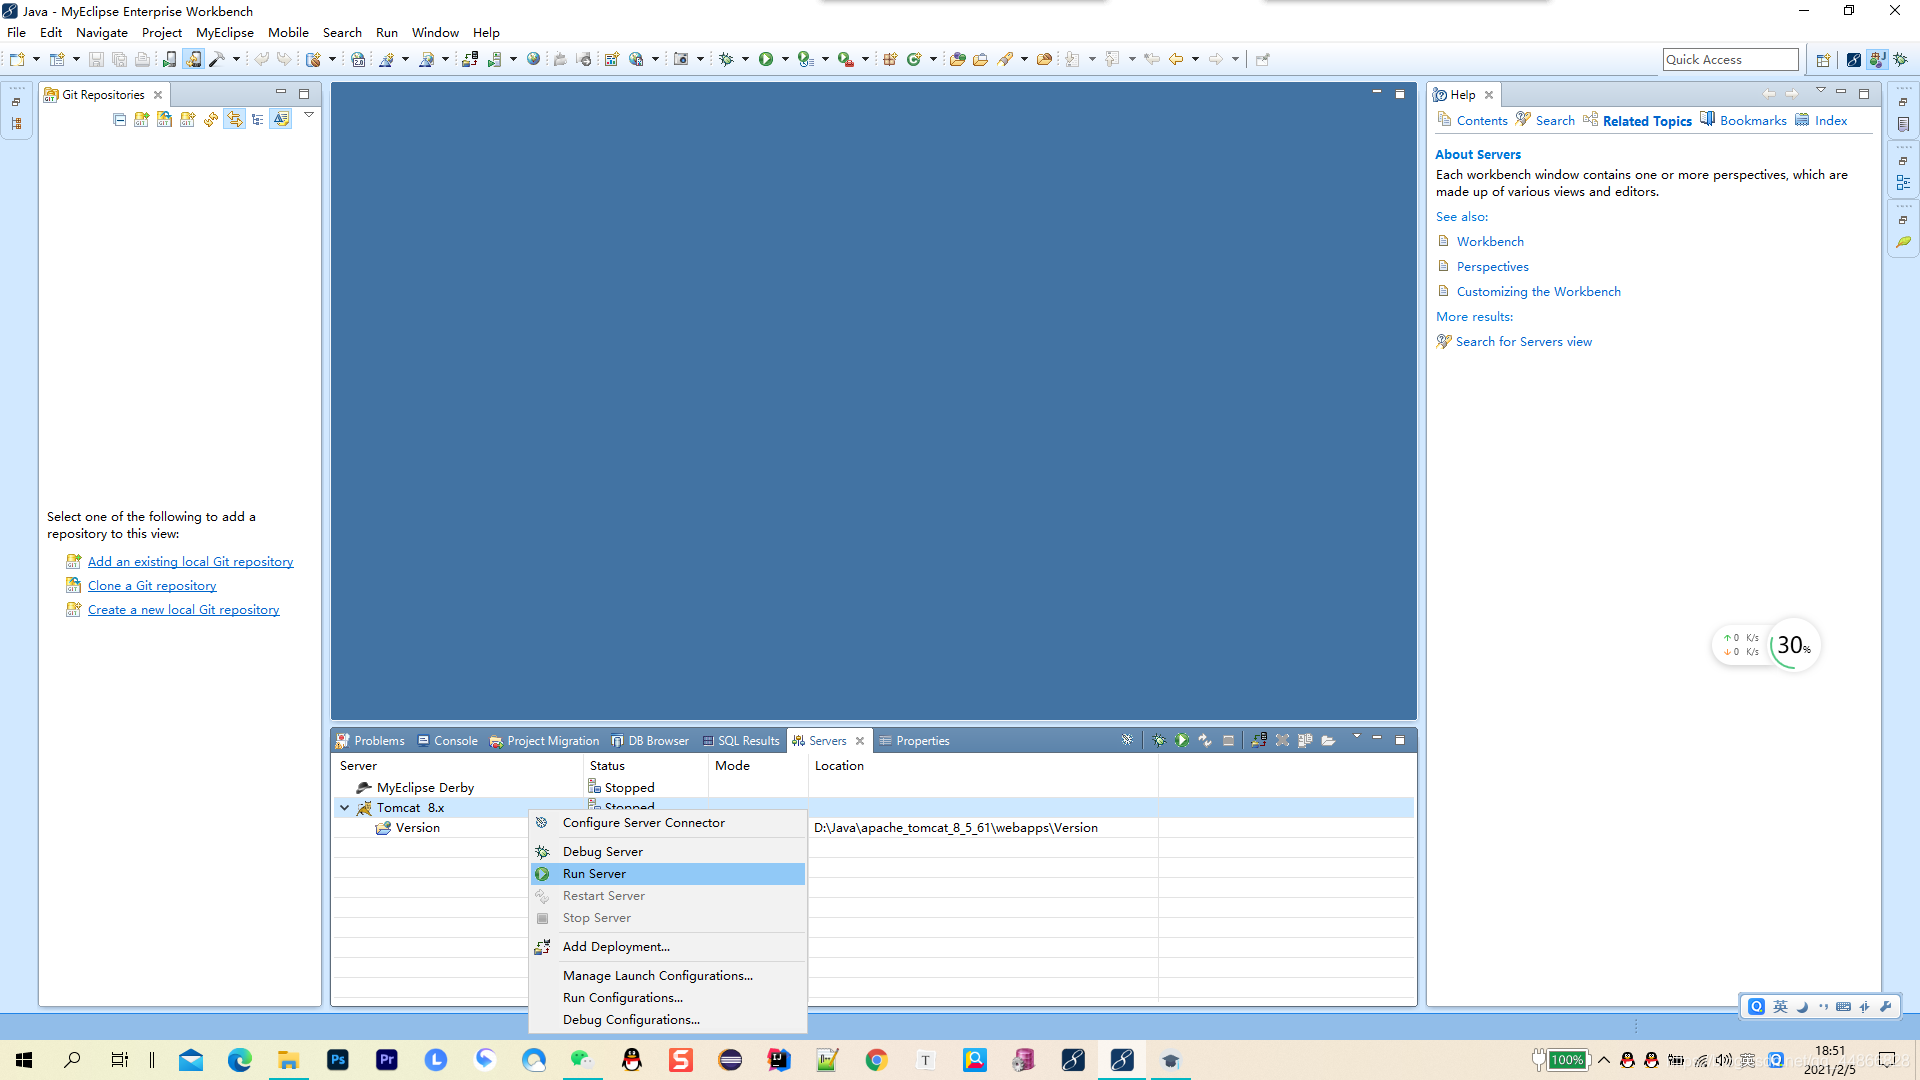Screen dimensions: 1920x1080
Task: Click the Workbench help hyperlink
Action: pos(1490,240)
